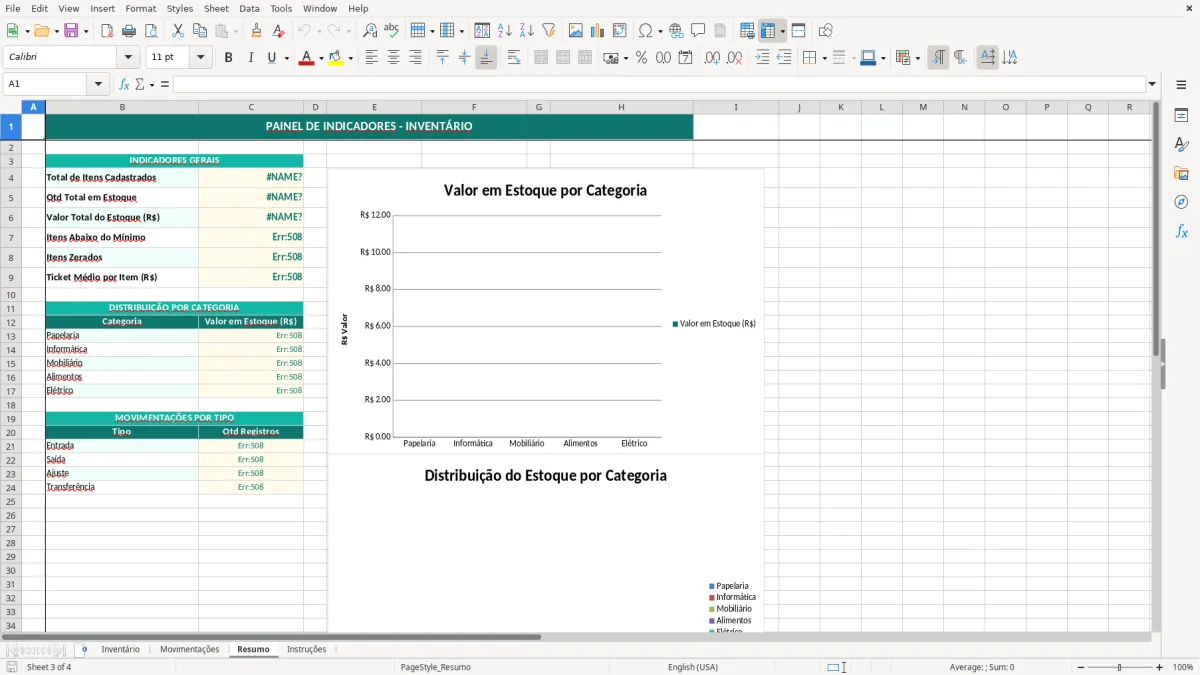Click the Print icon

coord(129,31)
